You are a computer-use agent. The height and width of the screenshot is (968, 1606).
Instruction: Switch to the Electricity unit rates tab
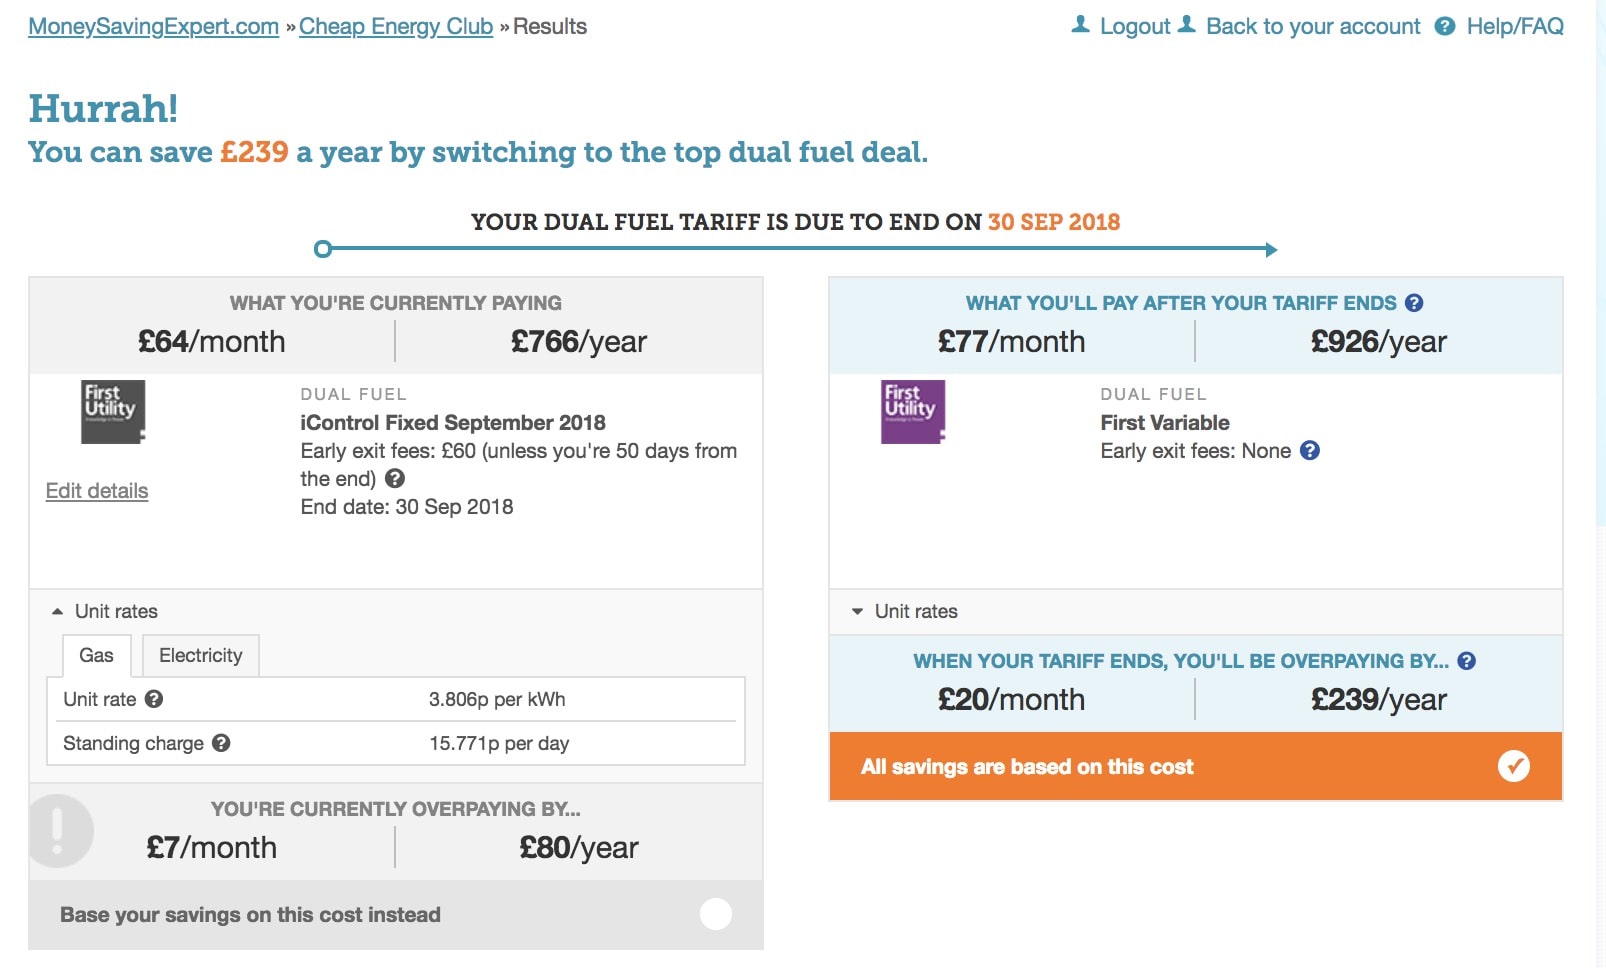point(200,656)
